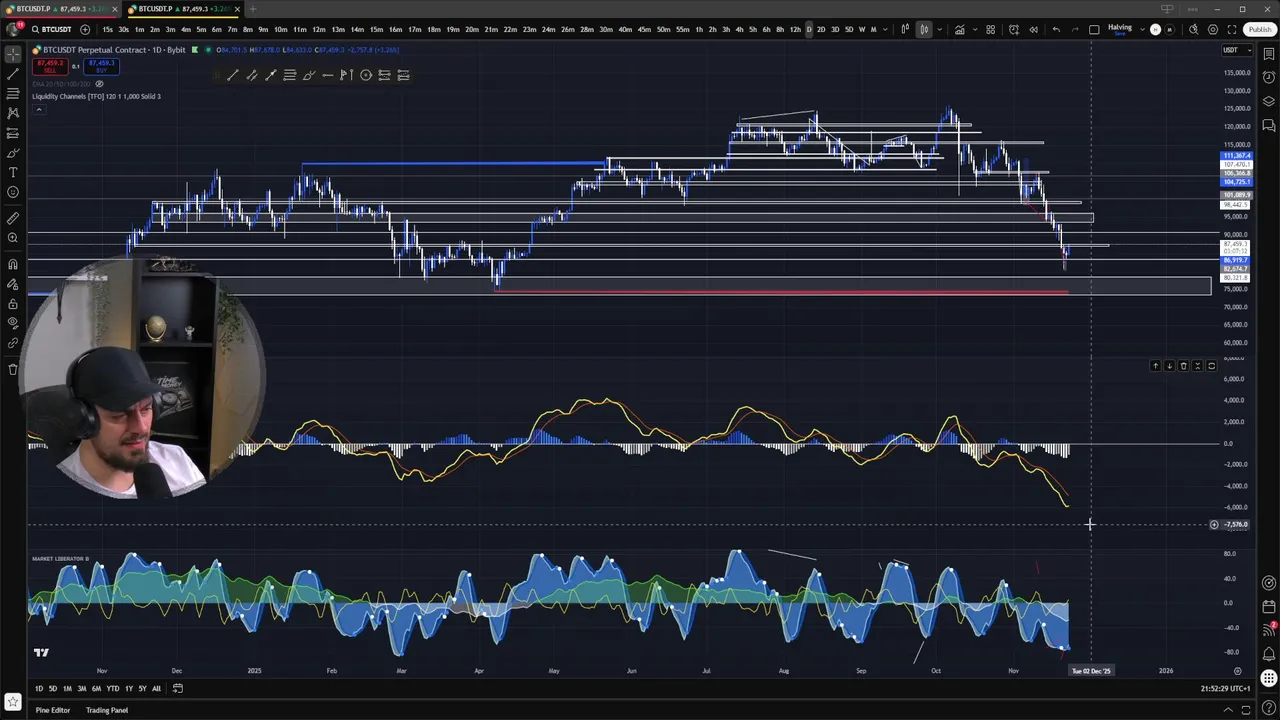
Task: Start bar replay mode
Action: coord(1033,30)
